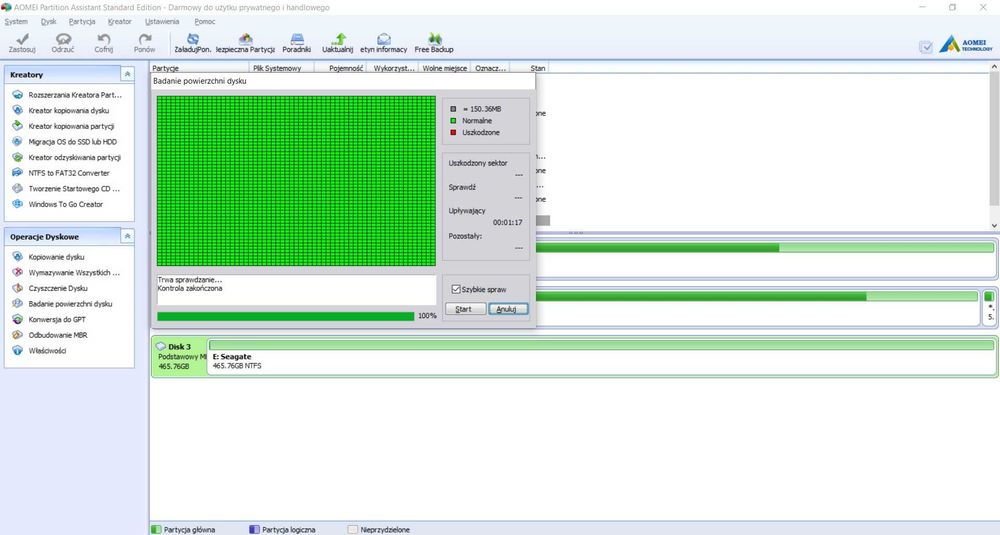
Task: Click the green surface test sector grid
Action: coord(296,181)
